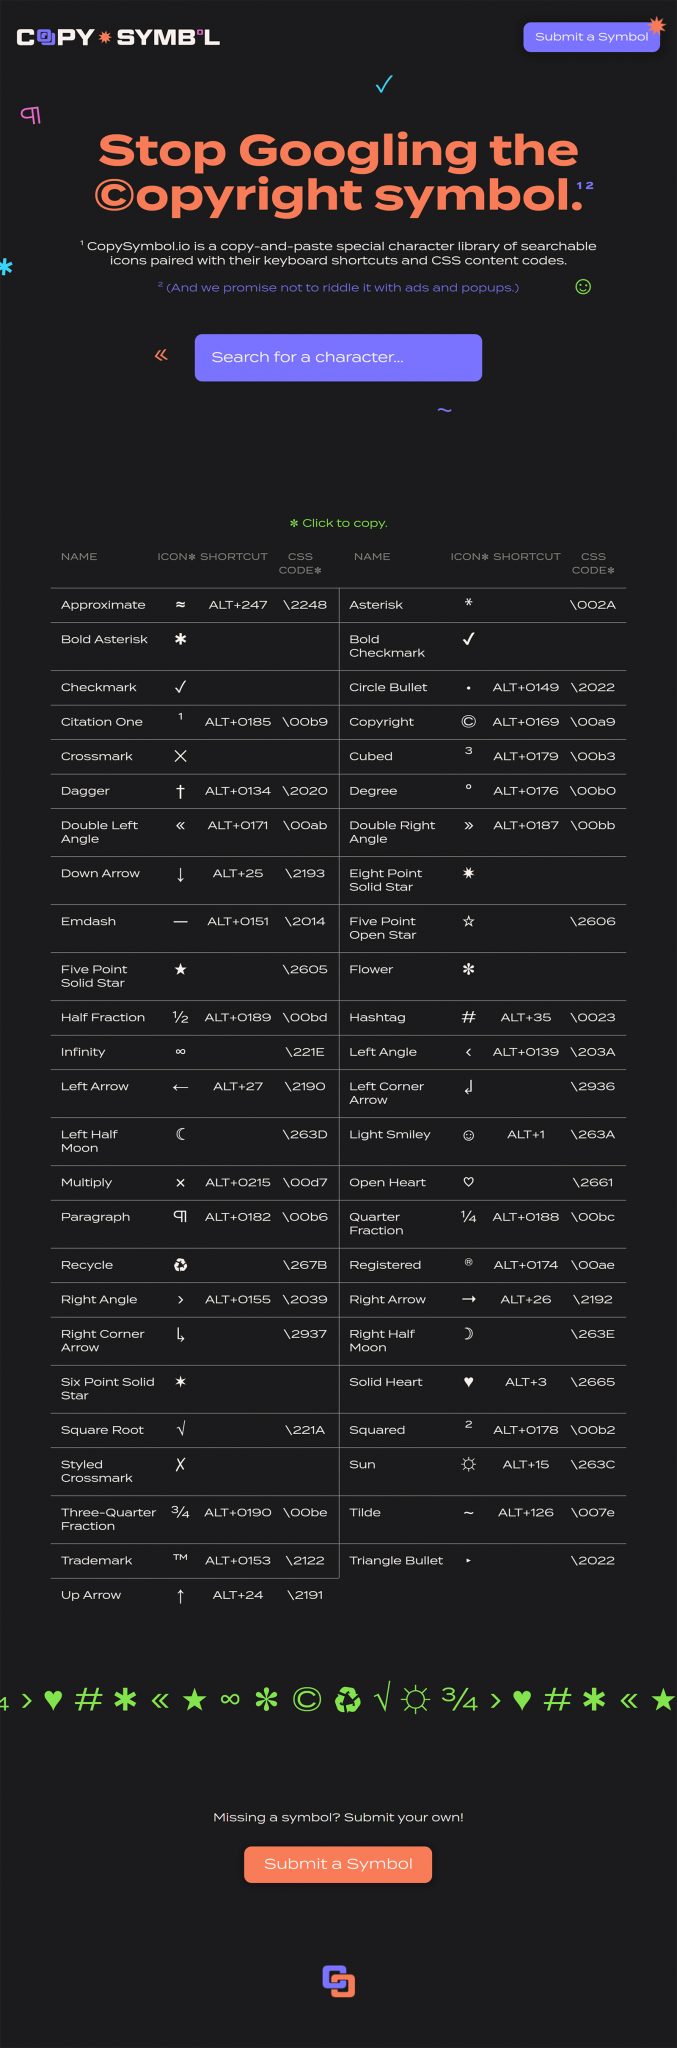Open the Copy Symbol logo homepage link
677x2048 pixels.
[x=118, y=37]
